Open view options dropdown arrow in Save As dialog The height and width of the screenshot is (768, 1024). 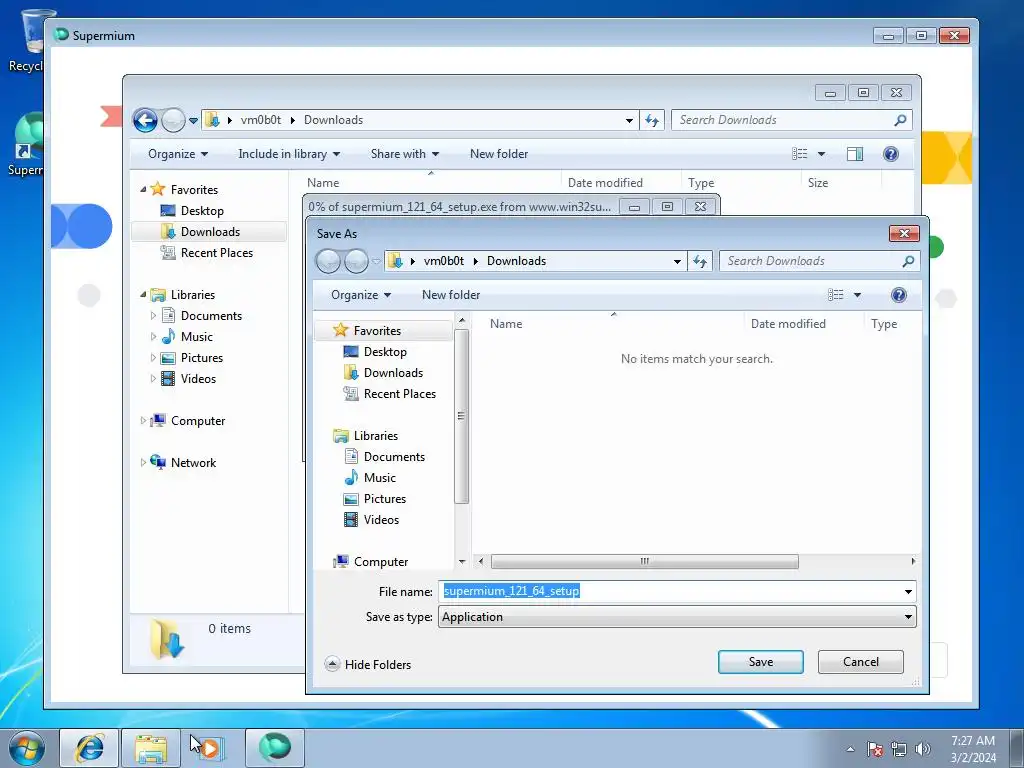[857, 295]
